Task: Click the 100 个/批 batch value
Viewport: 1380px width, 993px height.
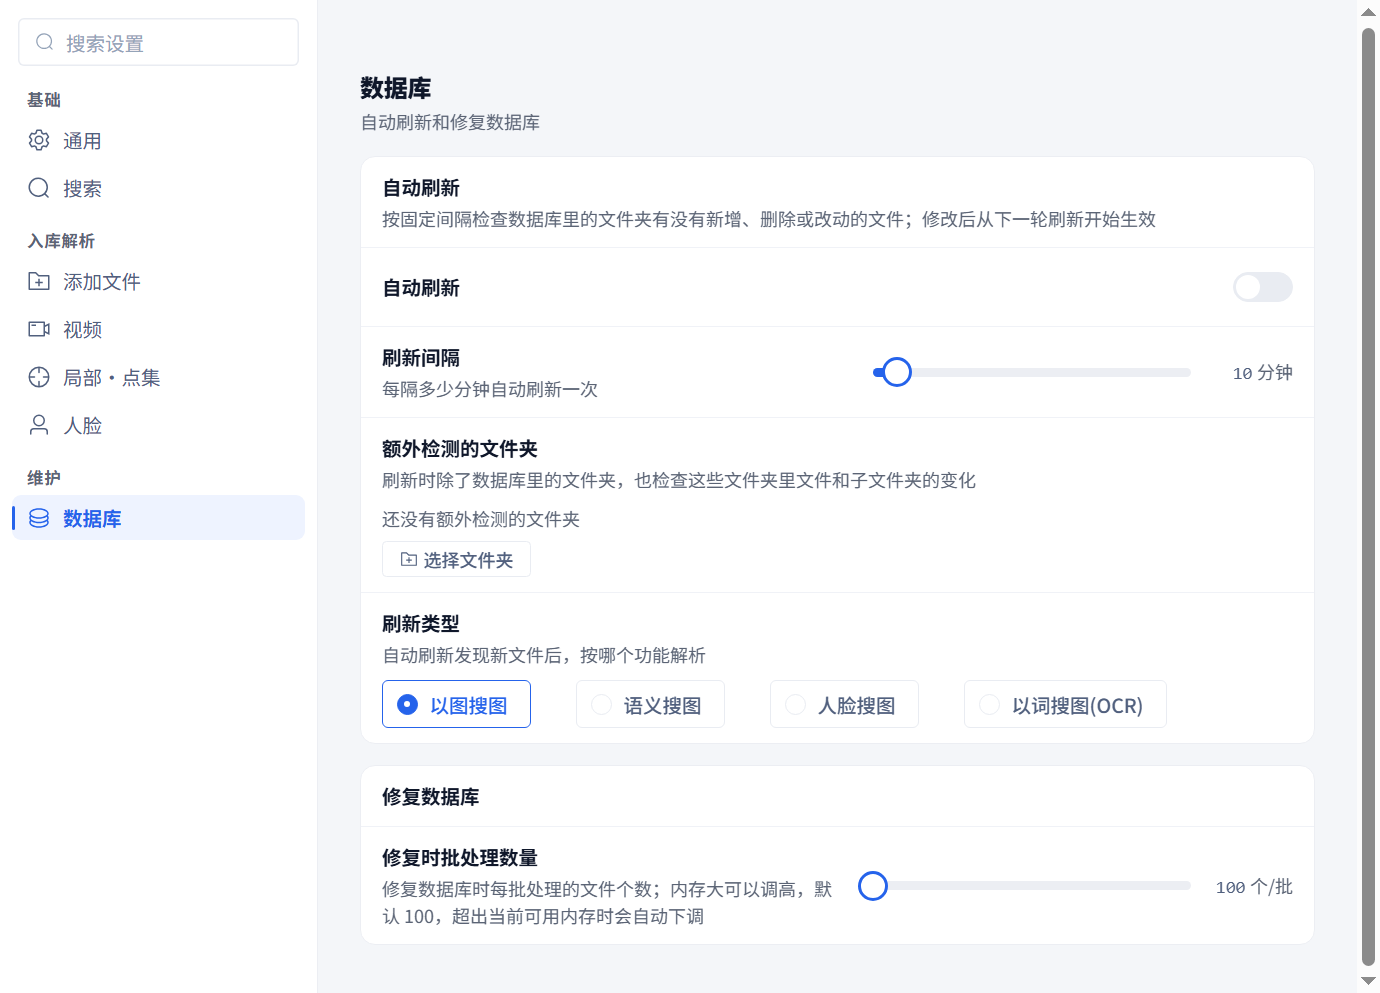Action: [x=1254, y=887]
